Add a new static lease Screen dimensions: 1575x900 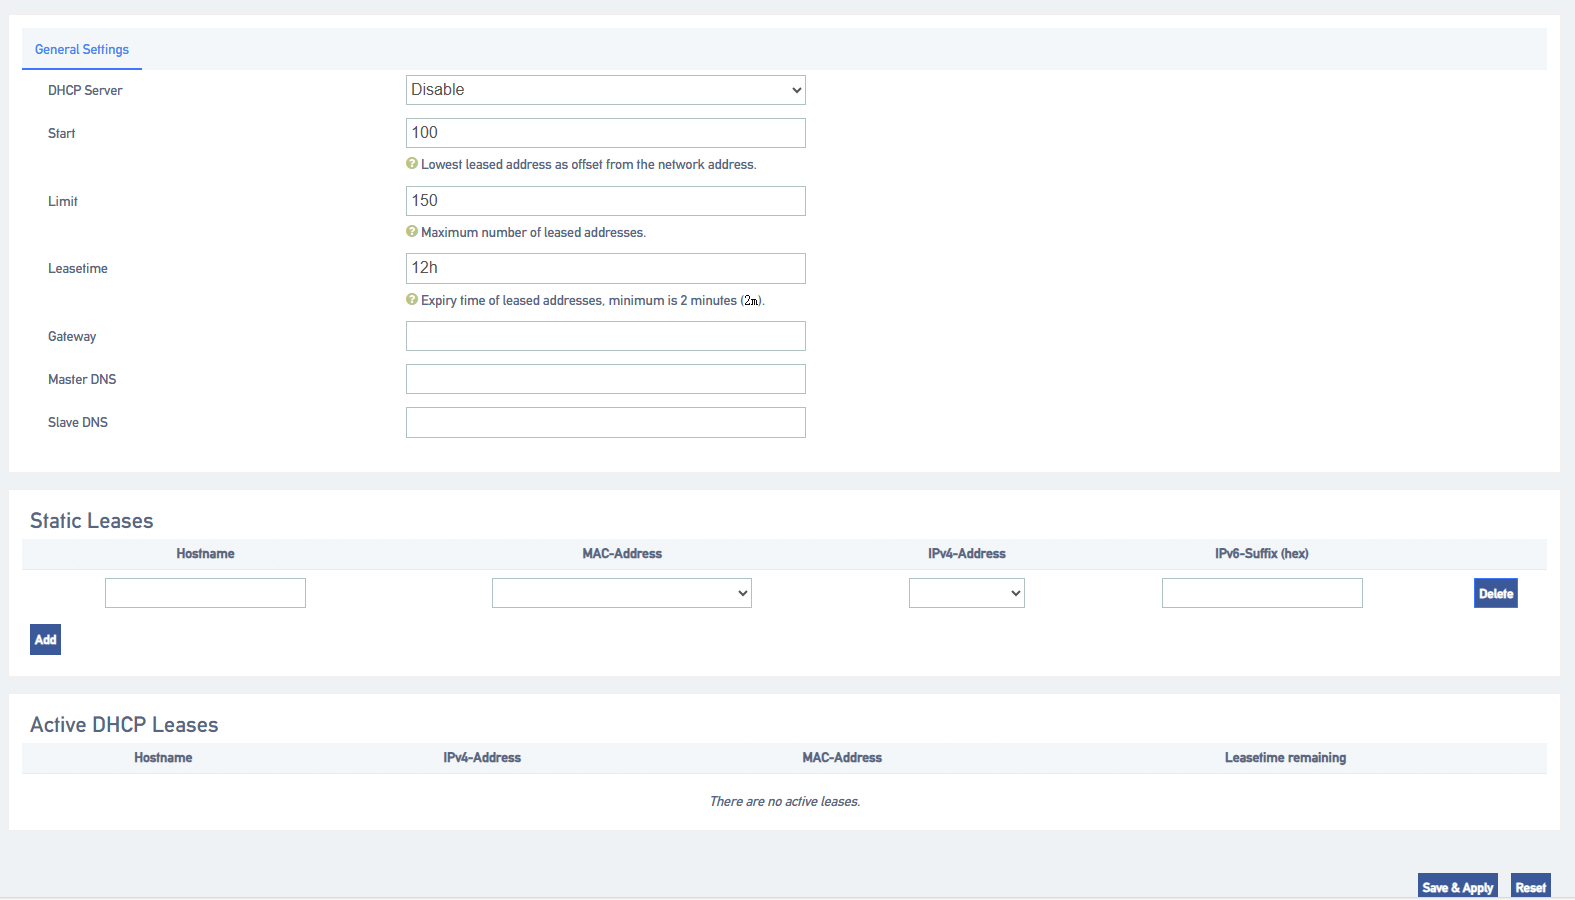[x=46, y=640]
